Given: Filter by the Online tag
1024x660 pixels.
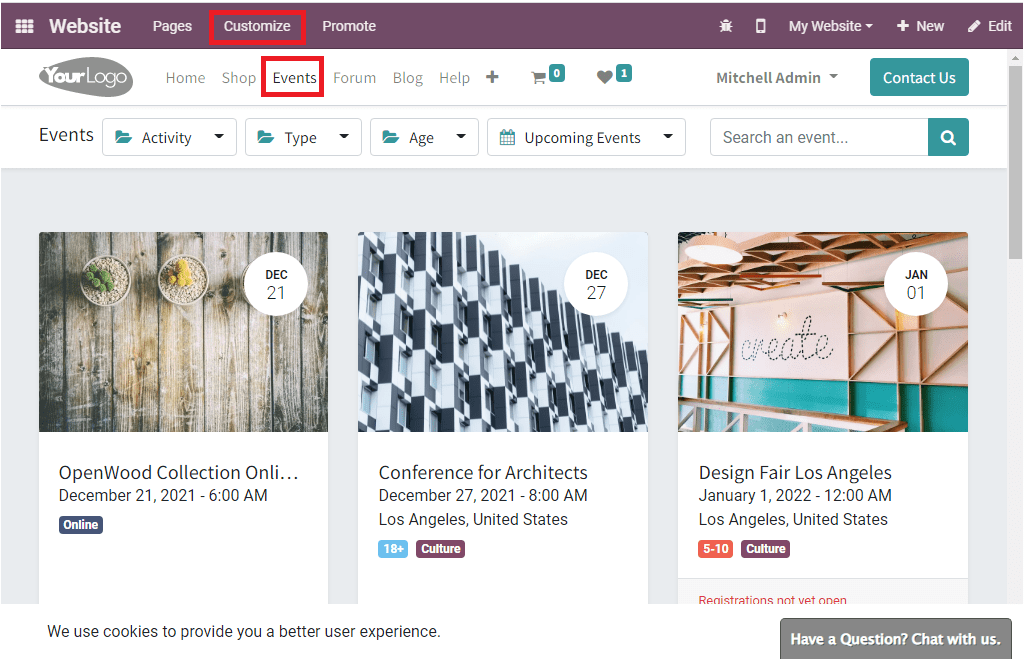Looking at the screenshot, I should point(80,524).
